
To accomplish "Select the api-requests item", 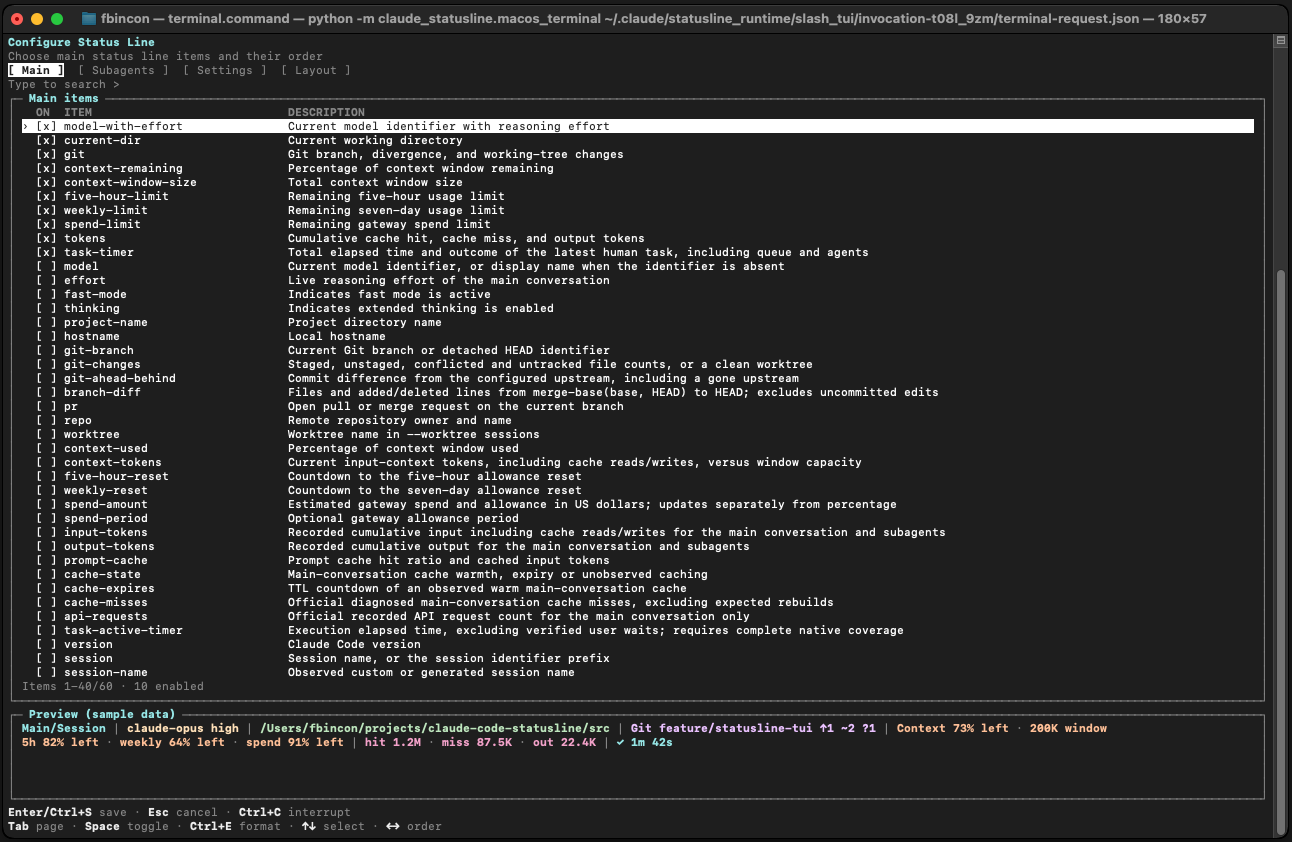I will coord(106,617).
